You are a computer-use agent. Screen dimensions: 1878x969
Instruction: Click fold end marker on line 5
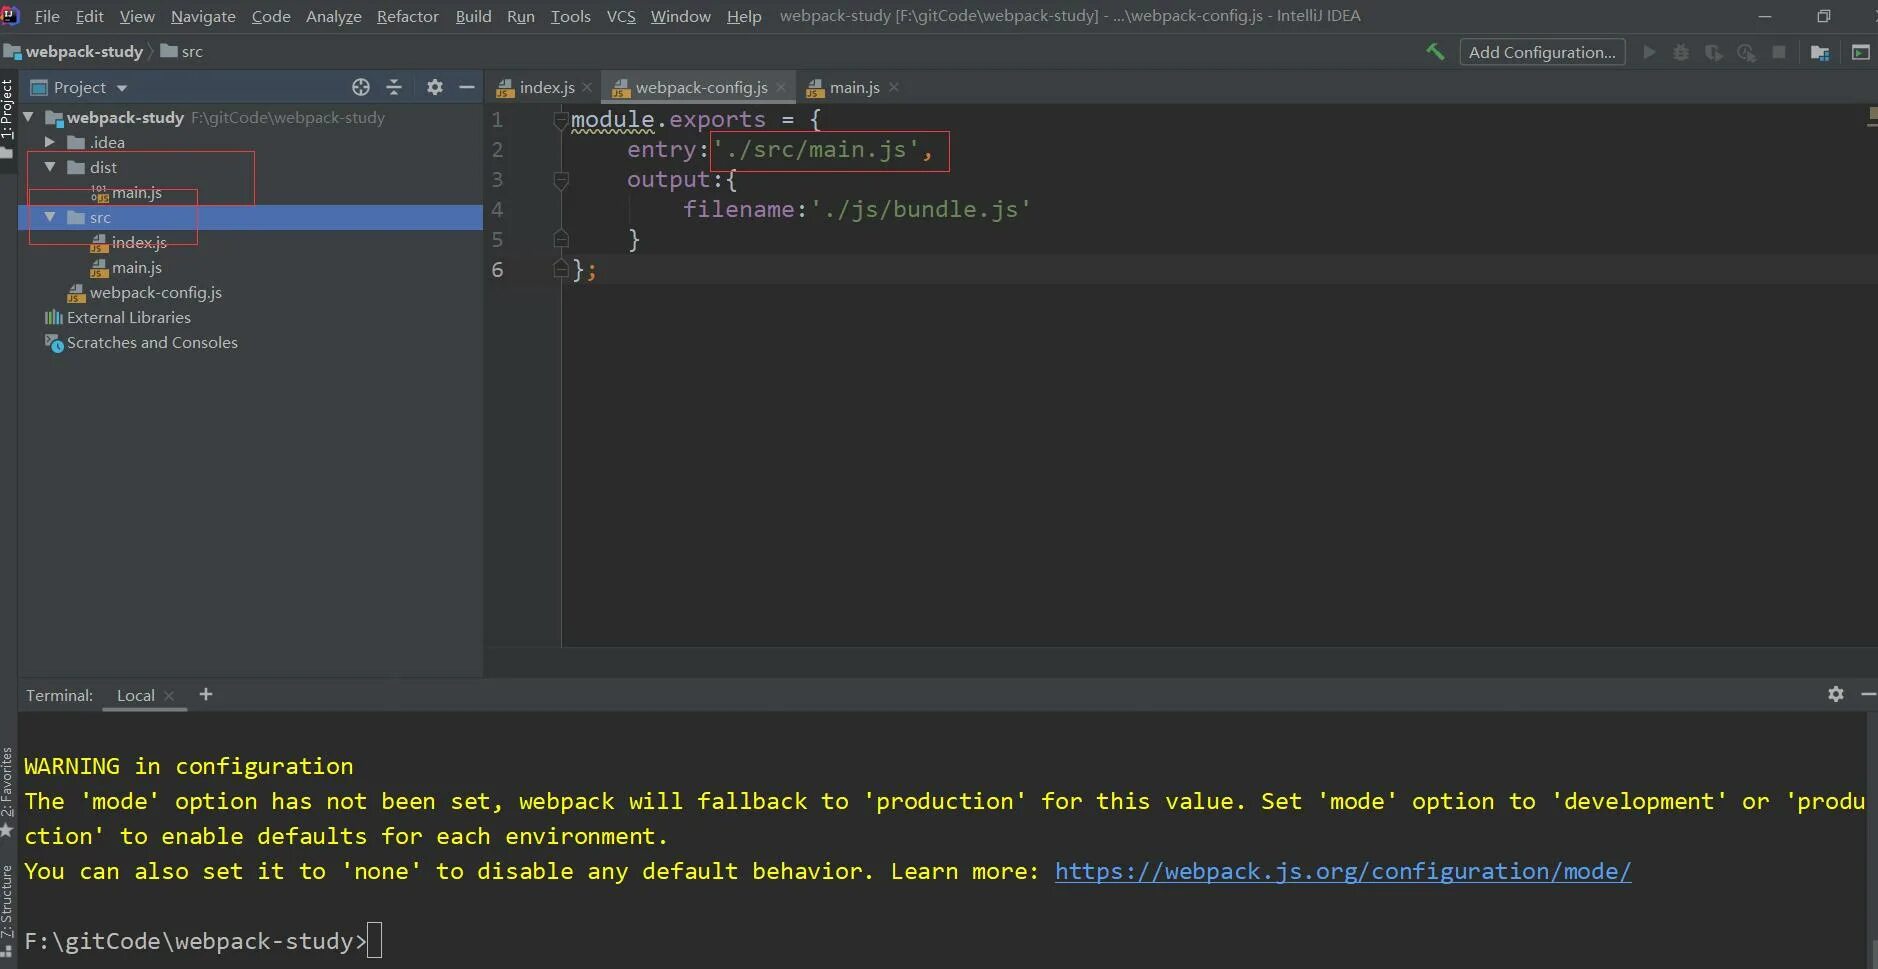561,240
